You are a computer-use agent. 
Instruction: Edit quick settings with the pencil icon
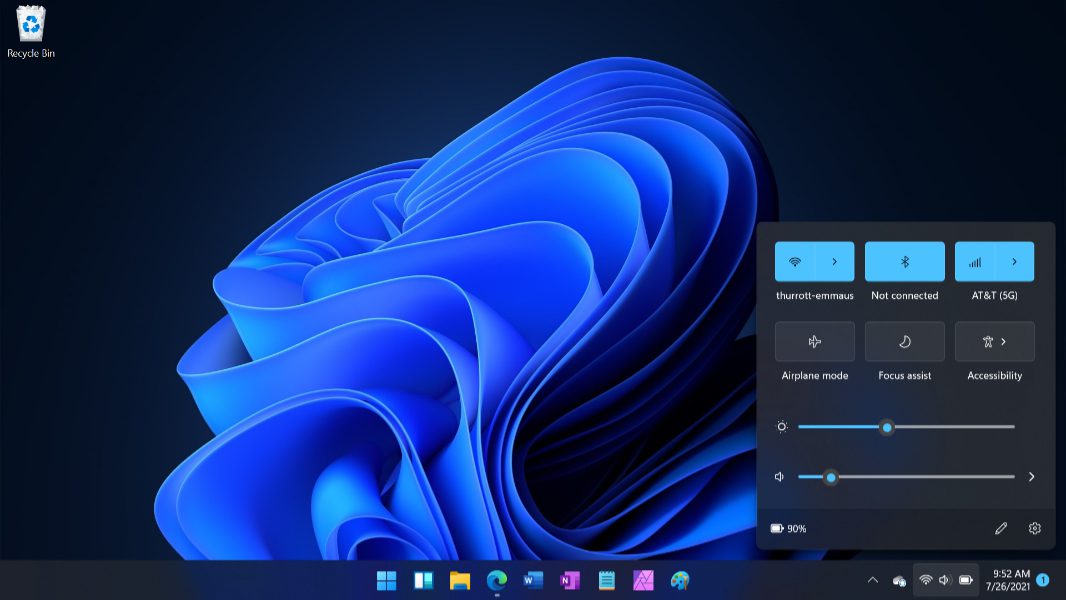[1001, 528]
